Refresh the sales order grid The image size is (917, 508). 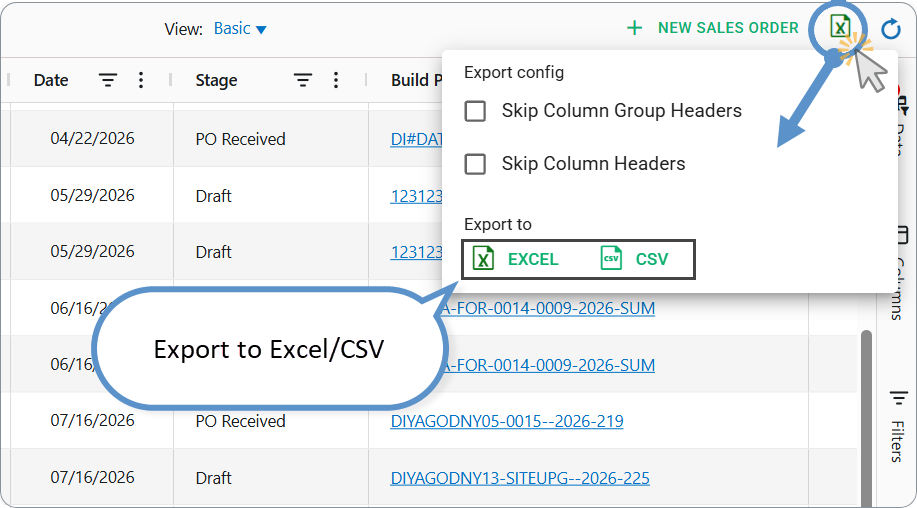pyautogui.click(x=891, y=28)
